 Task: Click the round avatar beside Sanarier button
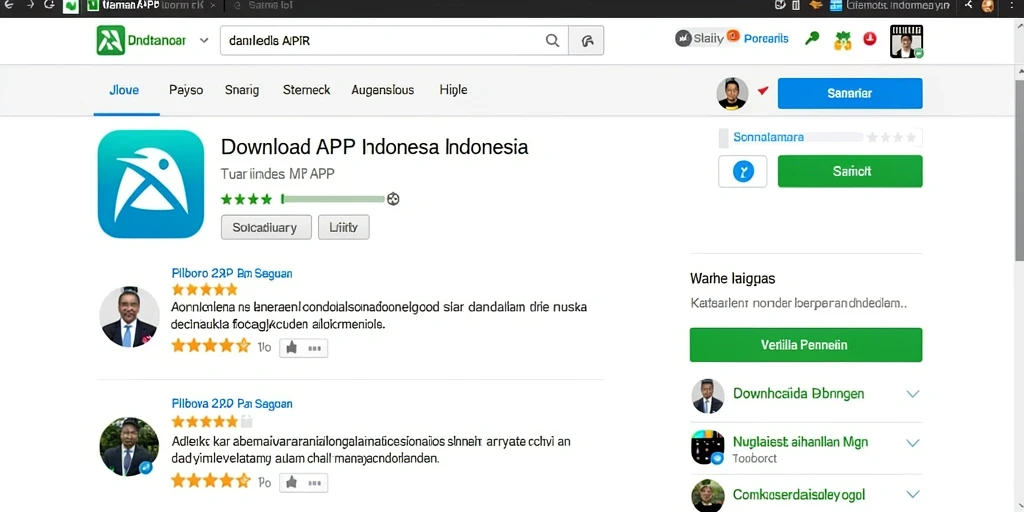(732, 93)
